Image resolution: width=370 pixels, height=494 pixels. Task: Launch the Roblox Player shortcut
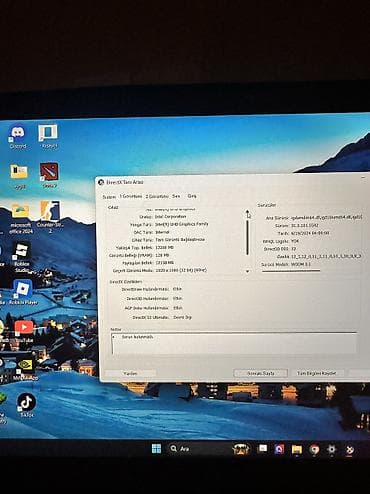[x=23, y=292]
